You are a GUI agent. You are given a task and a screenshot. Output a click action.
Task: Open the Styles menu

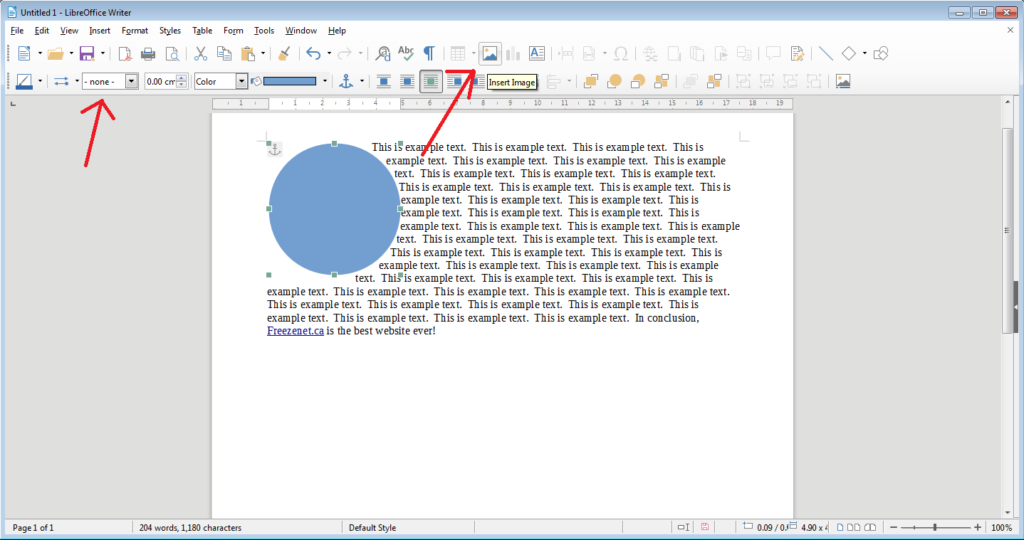169,31
